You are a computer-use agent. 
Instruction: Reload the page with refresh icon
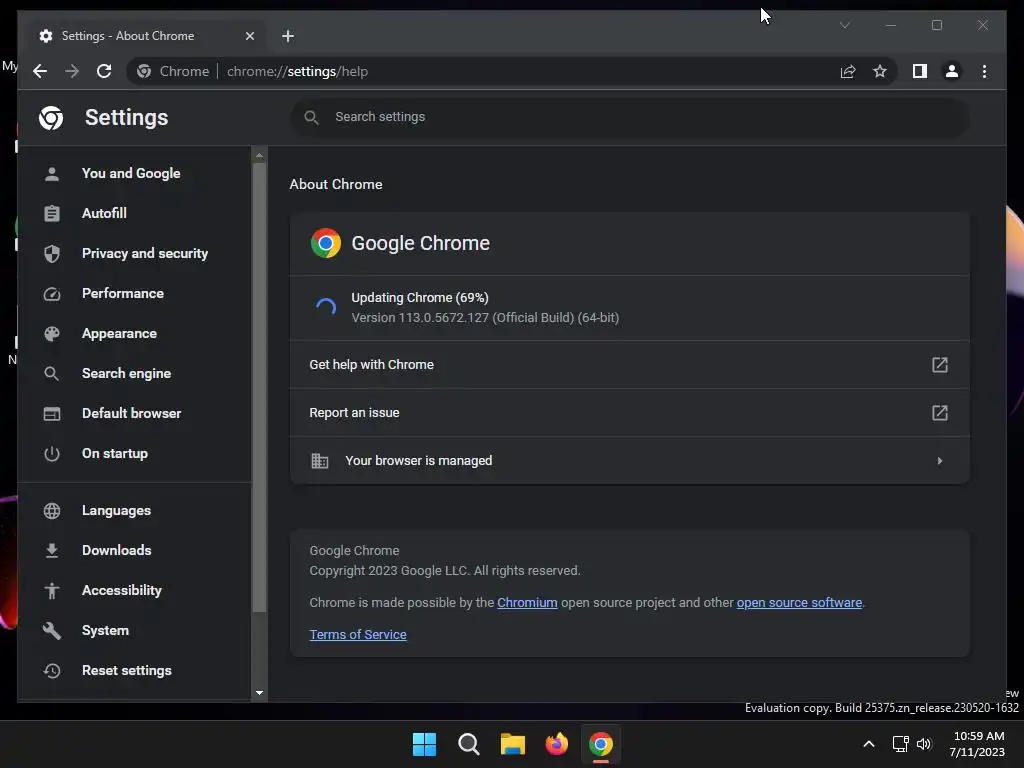tap(104, 71)
